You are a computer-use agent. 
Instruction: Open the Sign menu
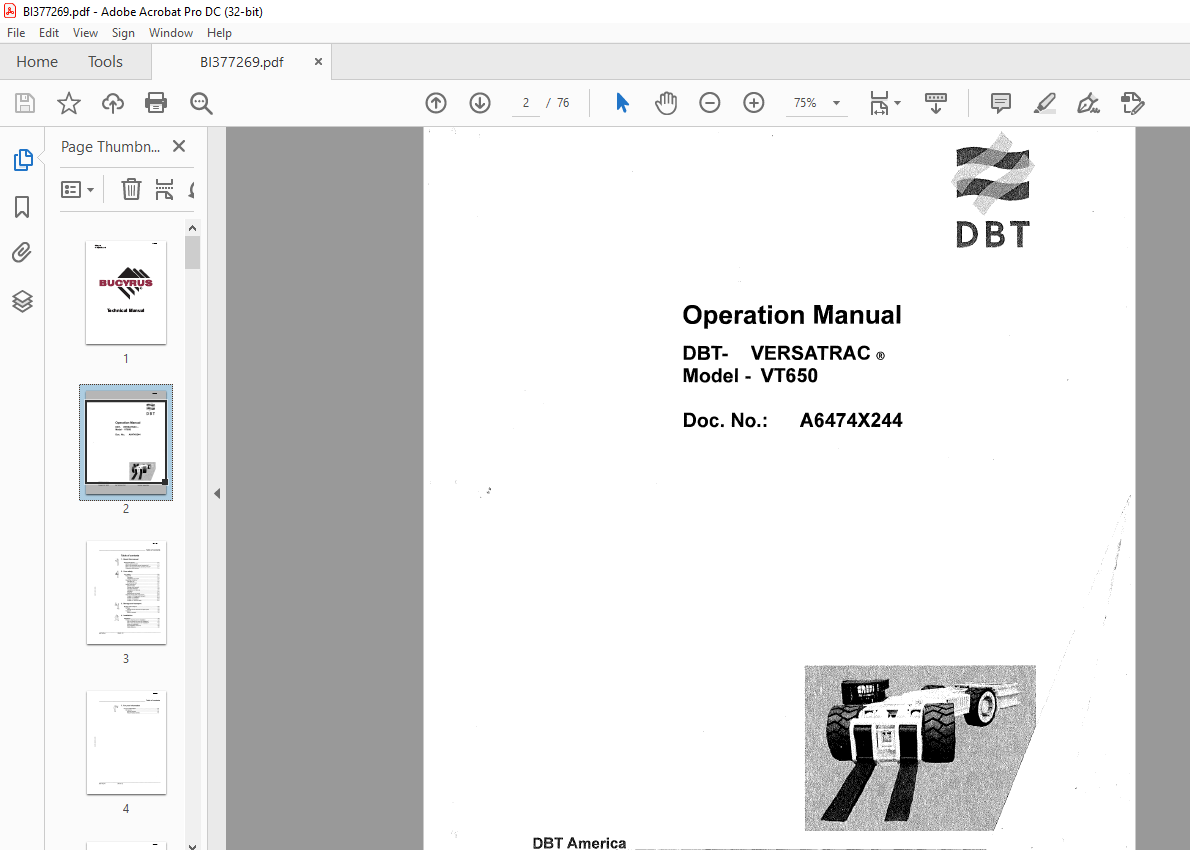[x=123, y=33]
